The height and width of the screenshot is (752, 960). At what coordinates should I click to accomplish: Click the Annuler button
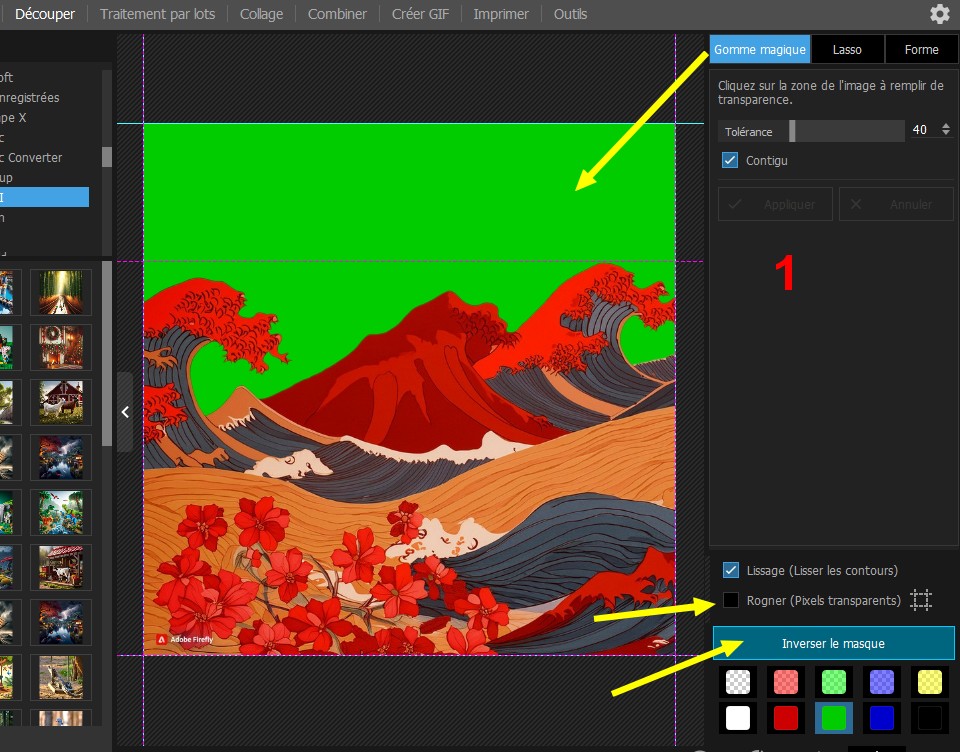(x=896, y=204)
